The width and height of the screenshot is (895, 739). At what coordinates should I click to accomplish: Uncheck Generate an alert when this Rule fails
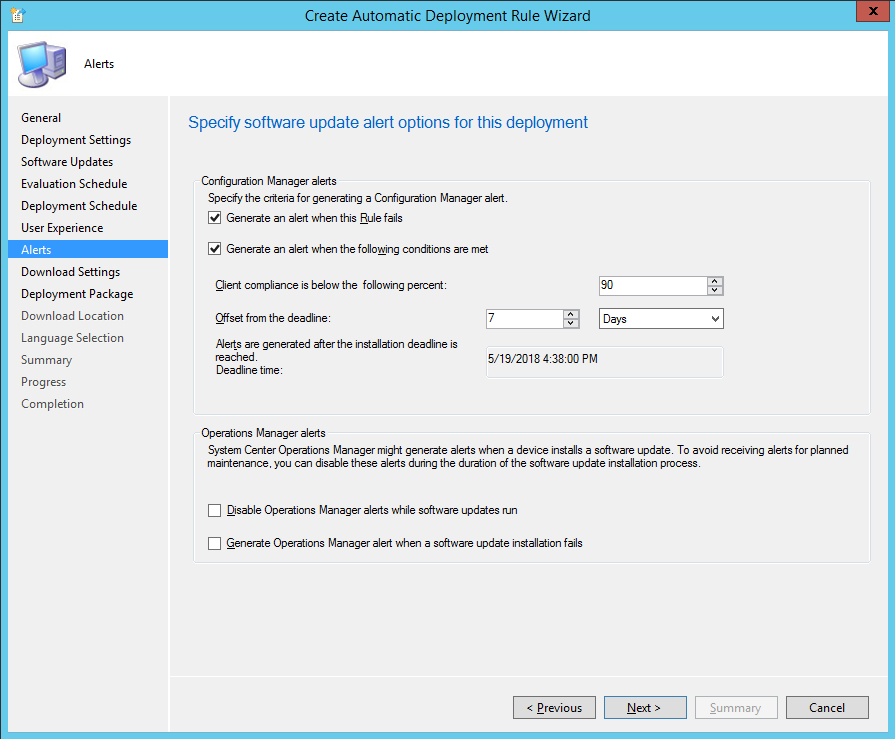click(215, 218)
